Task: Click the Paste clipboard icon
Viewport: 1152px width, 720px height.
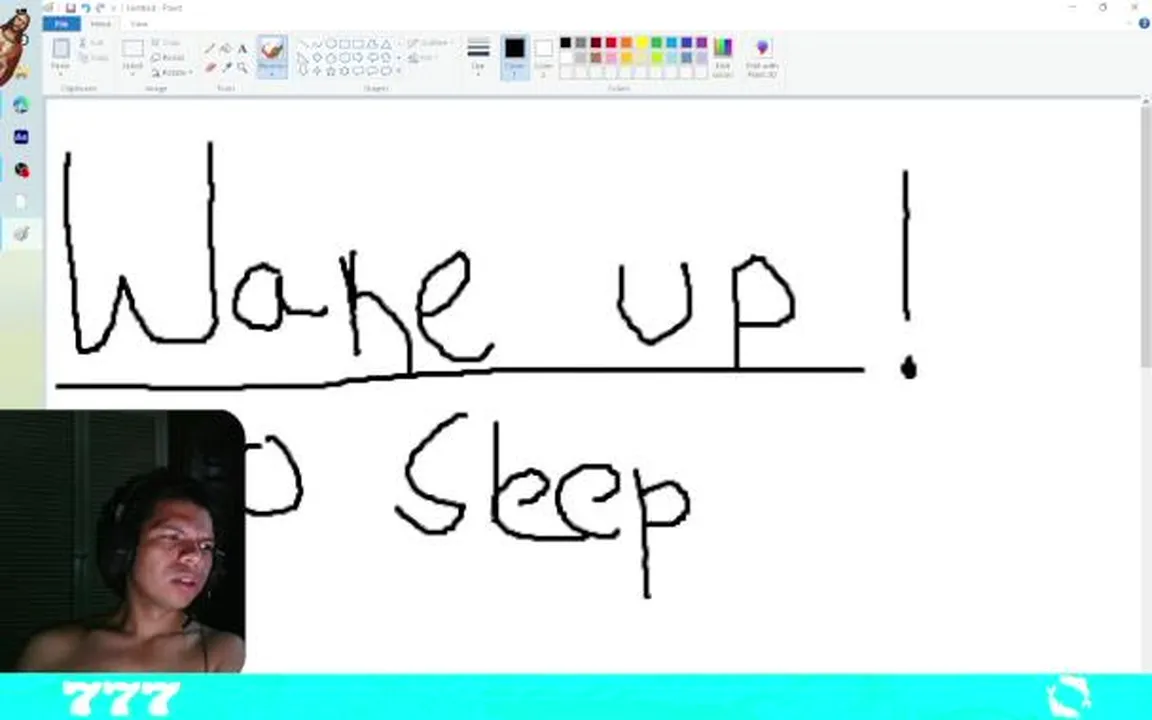Action: point(61,49)
